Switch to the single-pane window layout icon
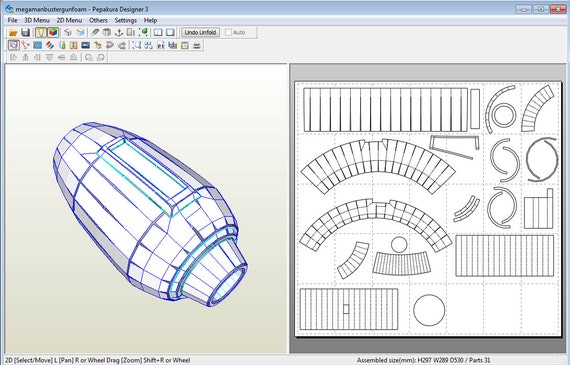 pos(170,32)
